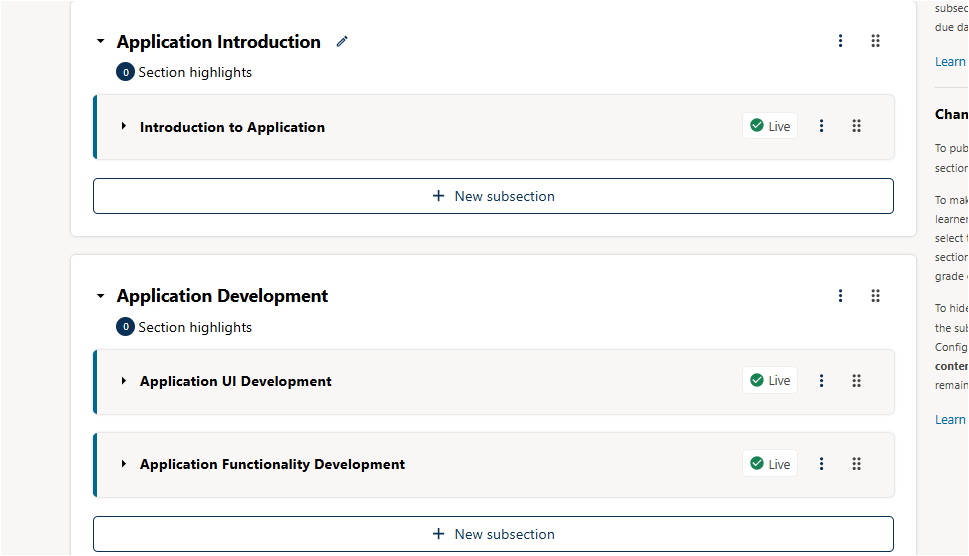Open Introduction to Application subsection options menu
Image resolution: width=969 pixels, height=556 pixels.
821,126
